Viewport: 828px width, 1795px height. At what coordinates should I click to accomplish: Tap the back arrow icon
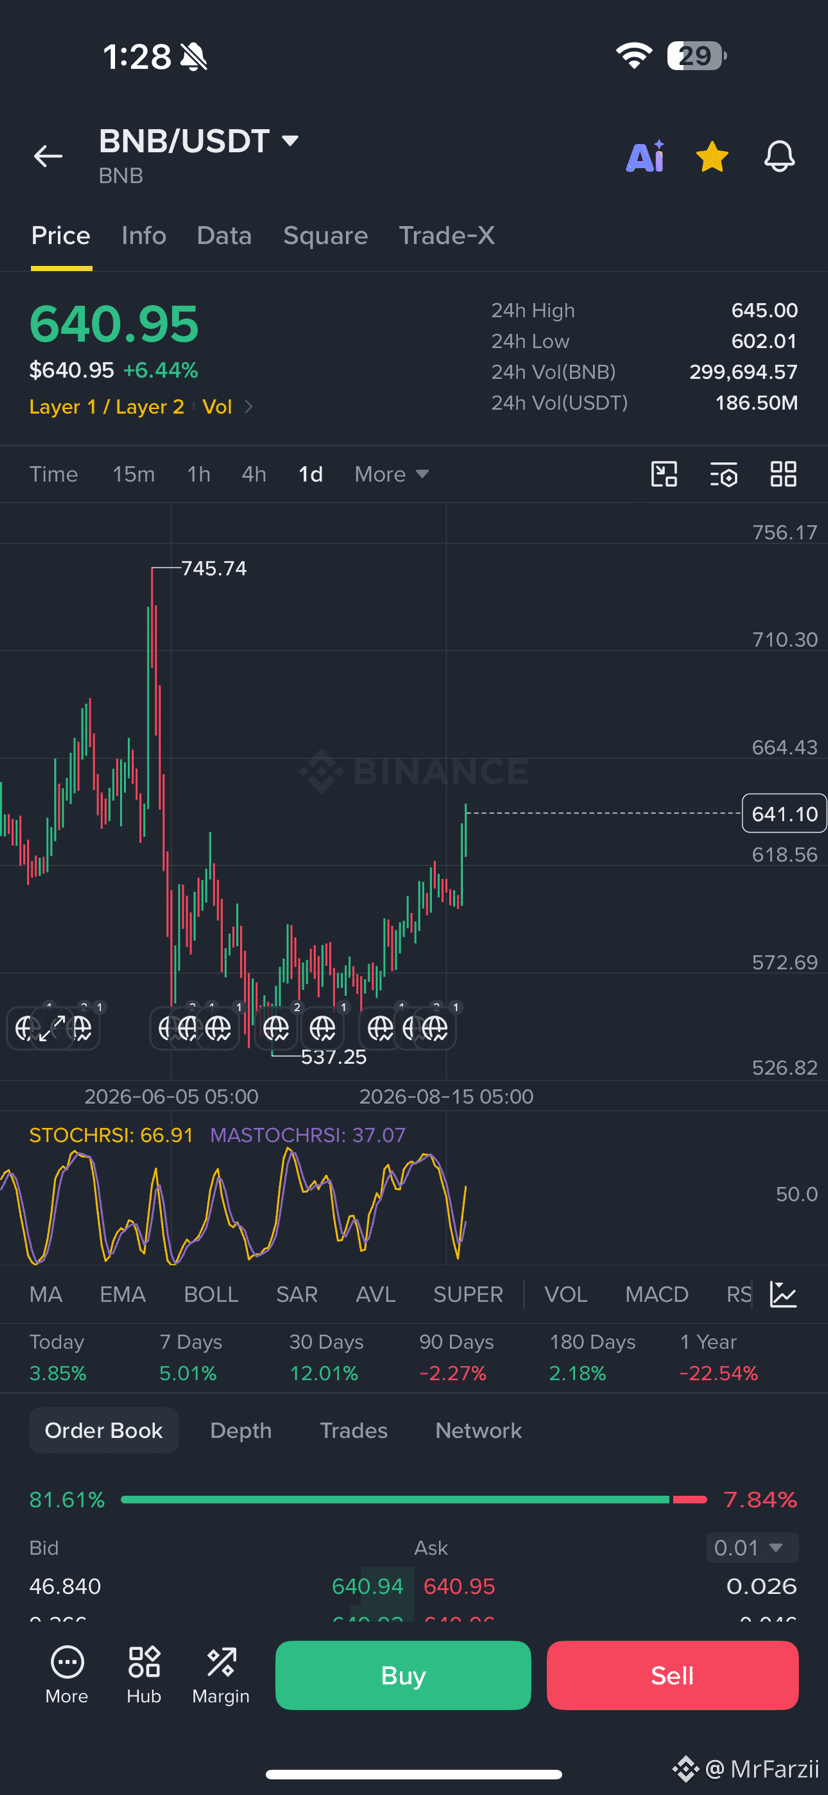point(48,156)
